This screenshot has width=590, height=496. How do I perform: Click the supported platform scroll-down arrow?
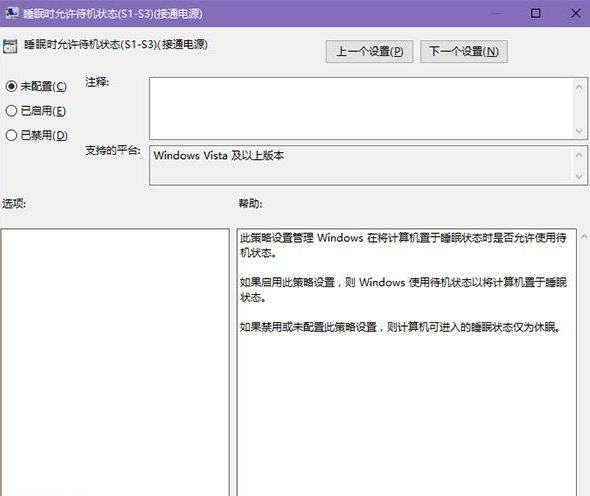[x=579, y=176]
